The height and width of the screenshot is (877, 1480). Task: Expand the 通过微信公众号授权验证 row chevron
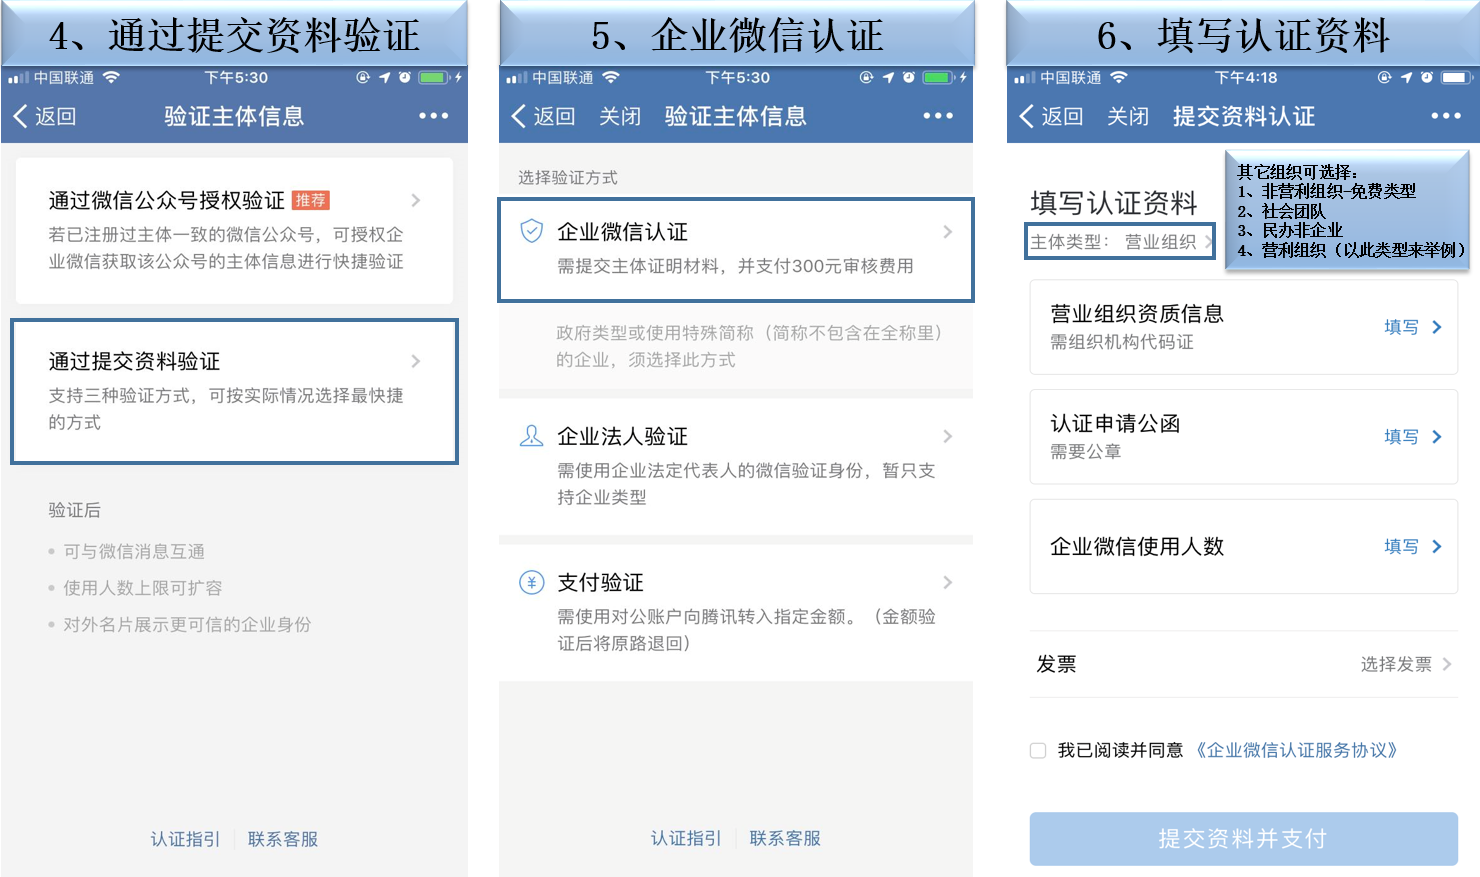[x=416, y=200]
